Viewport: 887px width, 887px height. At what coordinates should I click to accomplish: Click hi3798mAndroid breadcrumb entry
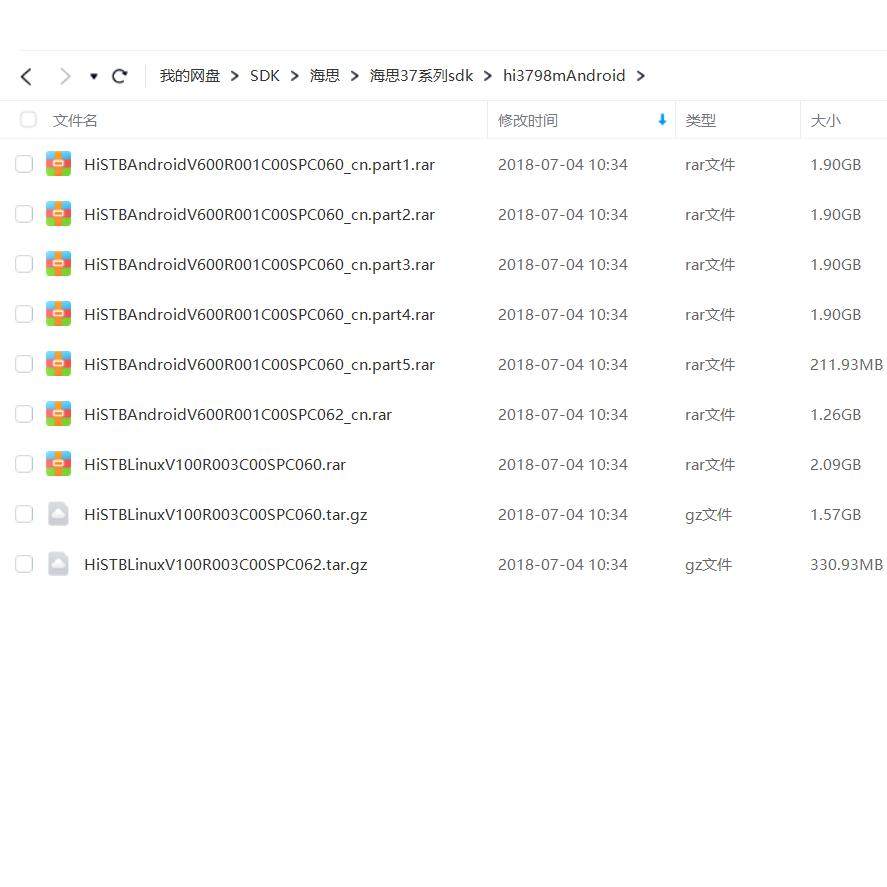(564, 76)
